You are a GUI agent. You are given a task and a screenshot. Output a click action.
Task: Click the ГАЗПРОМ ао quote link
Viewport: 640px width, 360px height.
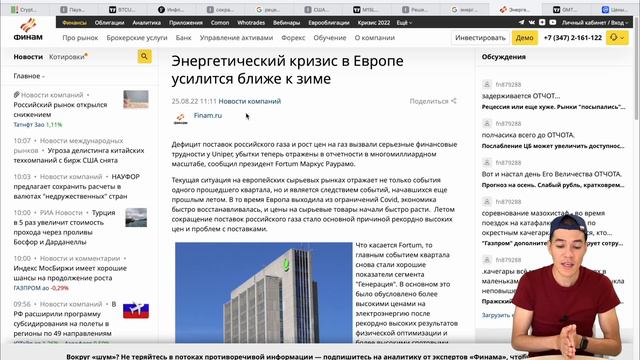pos(41,288)
